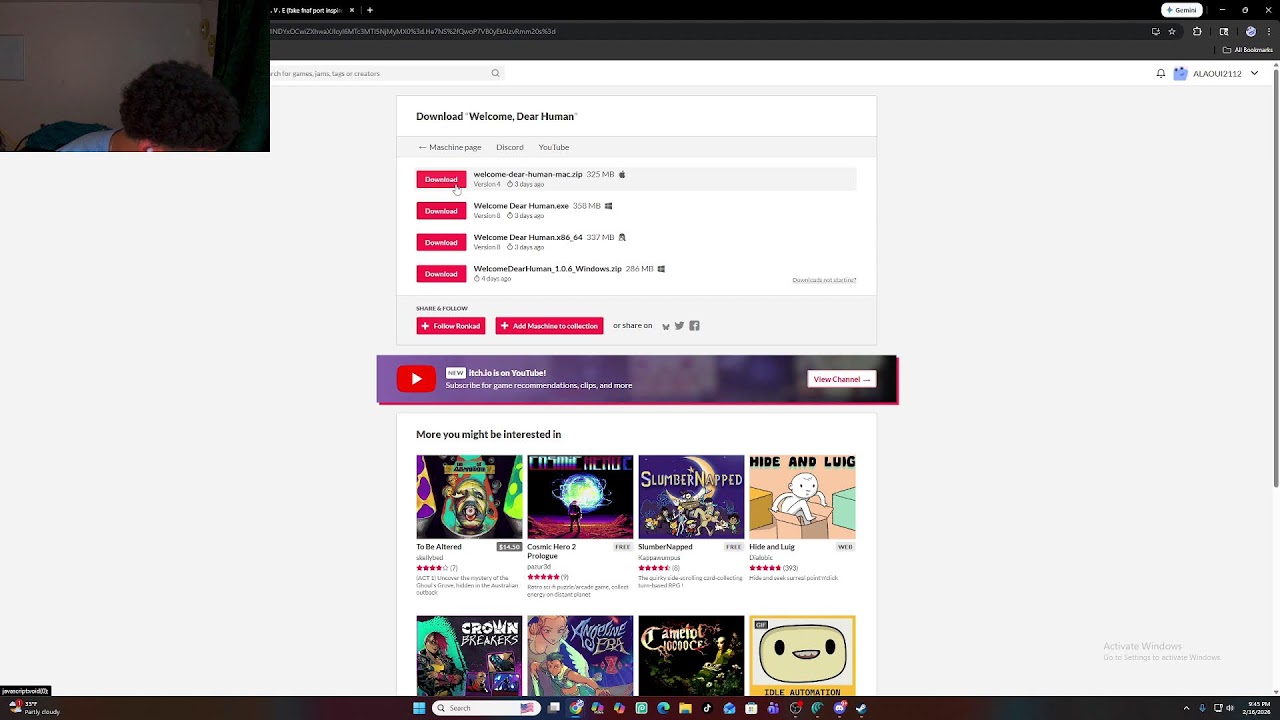Open the clock and date flyout
Image resolution: width=1280 pixels, height=720 pixels.
pos(1258,708)
